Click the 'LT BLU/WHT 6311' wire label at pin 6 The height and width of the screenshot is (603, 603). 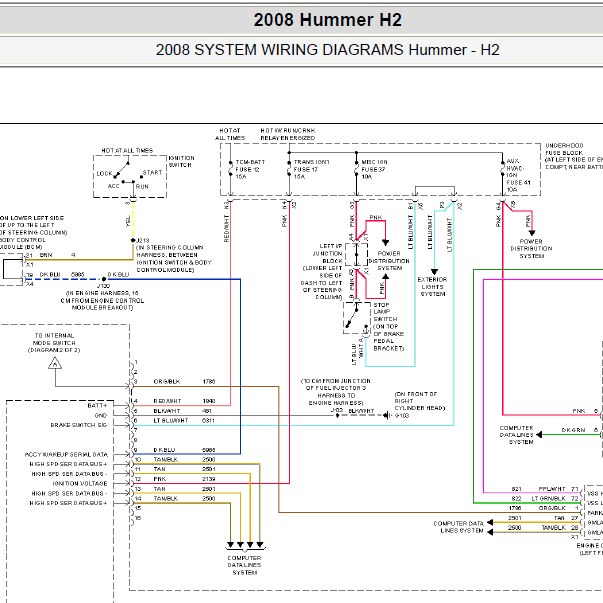[184, 421]
